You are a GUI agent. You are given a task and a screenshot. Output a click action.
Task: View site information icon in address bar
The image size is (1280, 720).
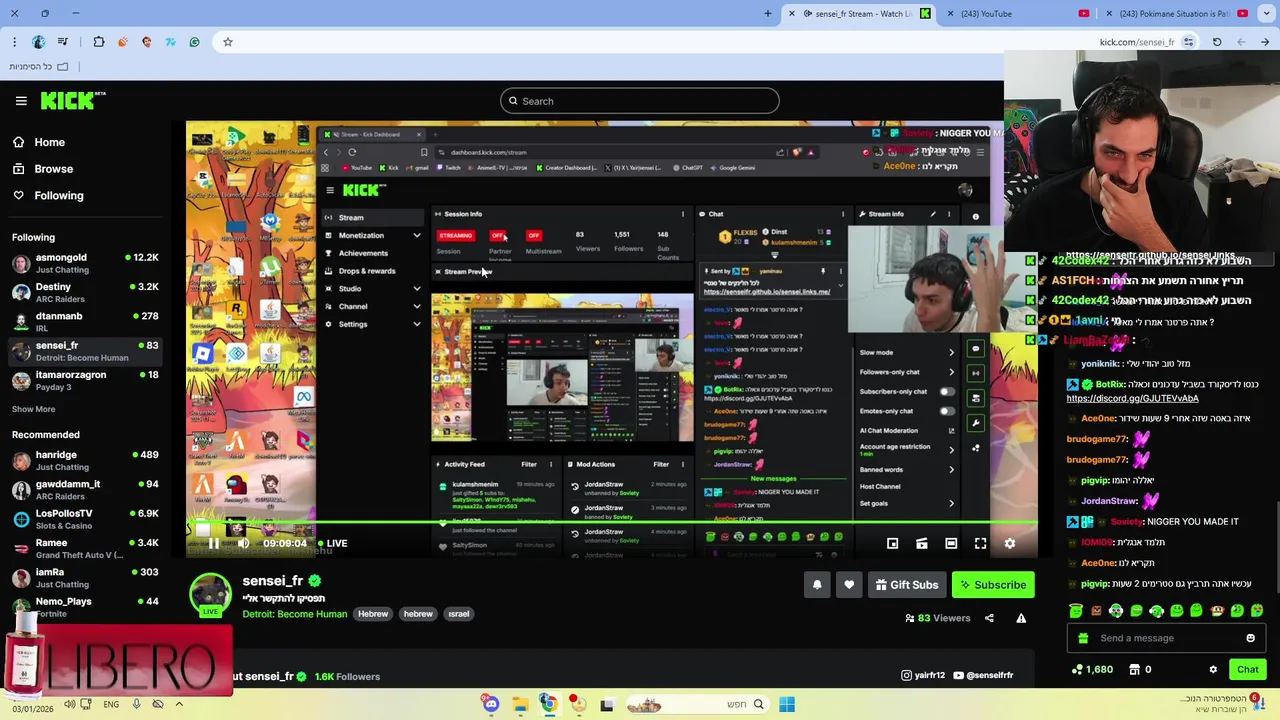(x=1188, y=42)
